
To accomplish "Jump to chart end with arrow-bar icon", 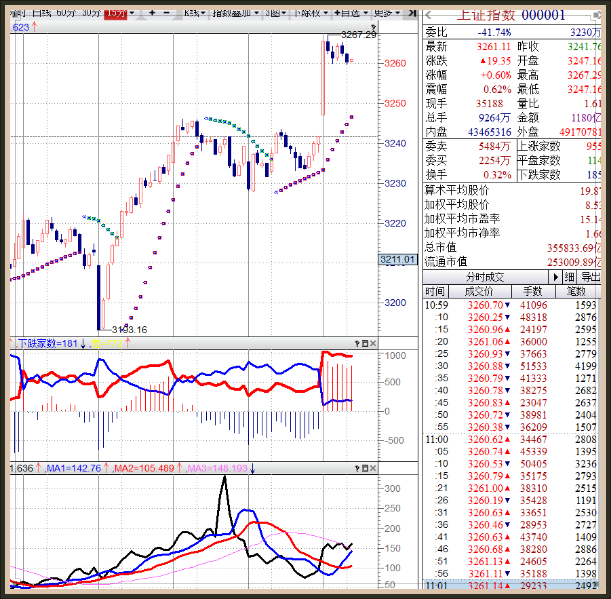I will (412, 13).
